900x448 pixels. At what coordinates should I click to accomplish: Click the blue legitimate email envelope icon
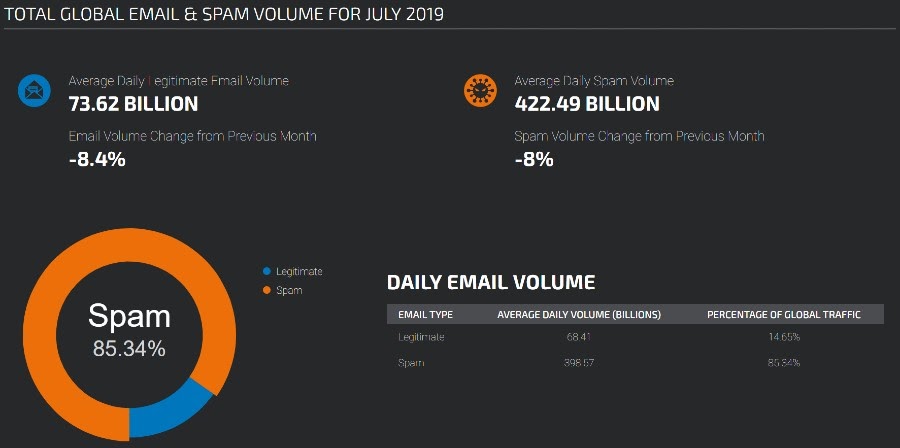(35, 91)
